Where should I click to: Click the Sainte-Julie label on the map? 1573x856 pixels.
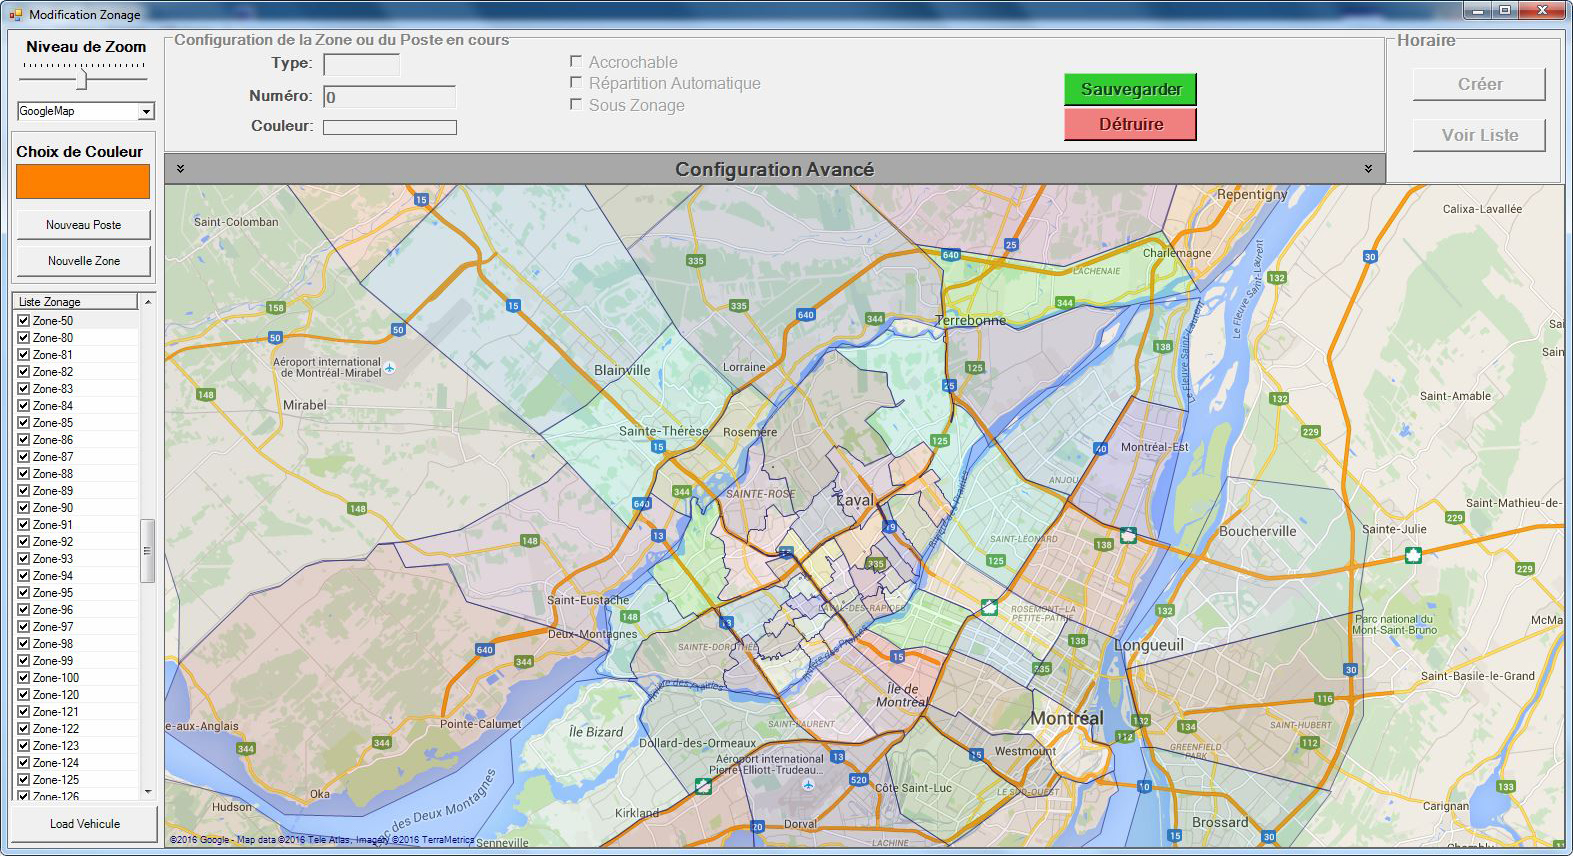[x=1394, y=529]
